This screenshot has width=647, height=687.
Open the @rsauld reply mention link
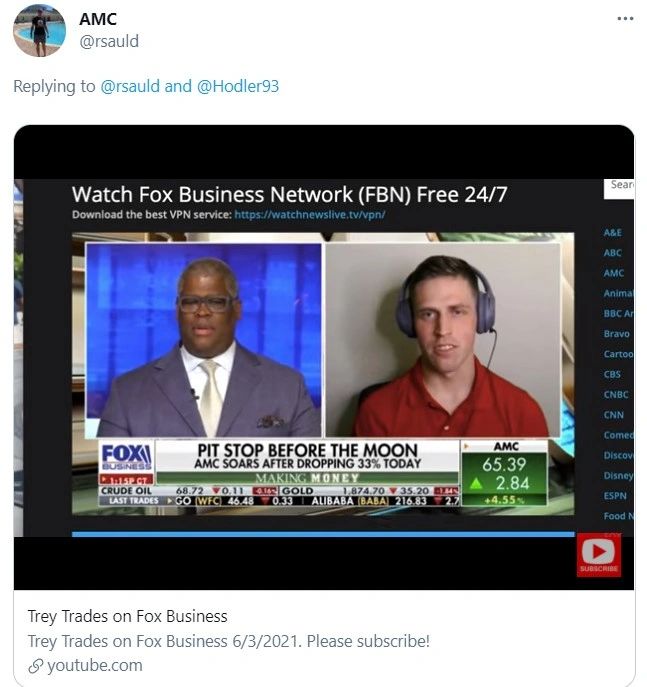tap(130, 86)
